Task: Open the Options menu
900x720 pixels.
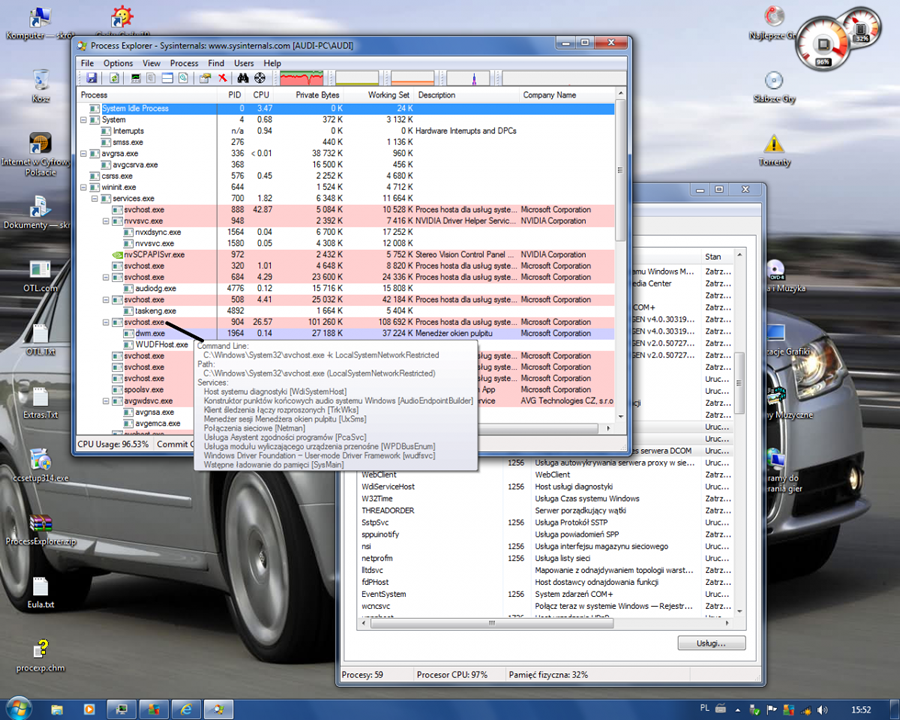Action: coord(118,63)
